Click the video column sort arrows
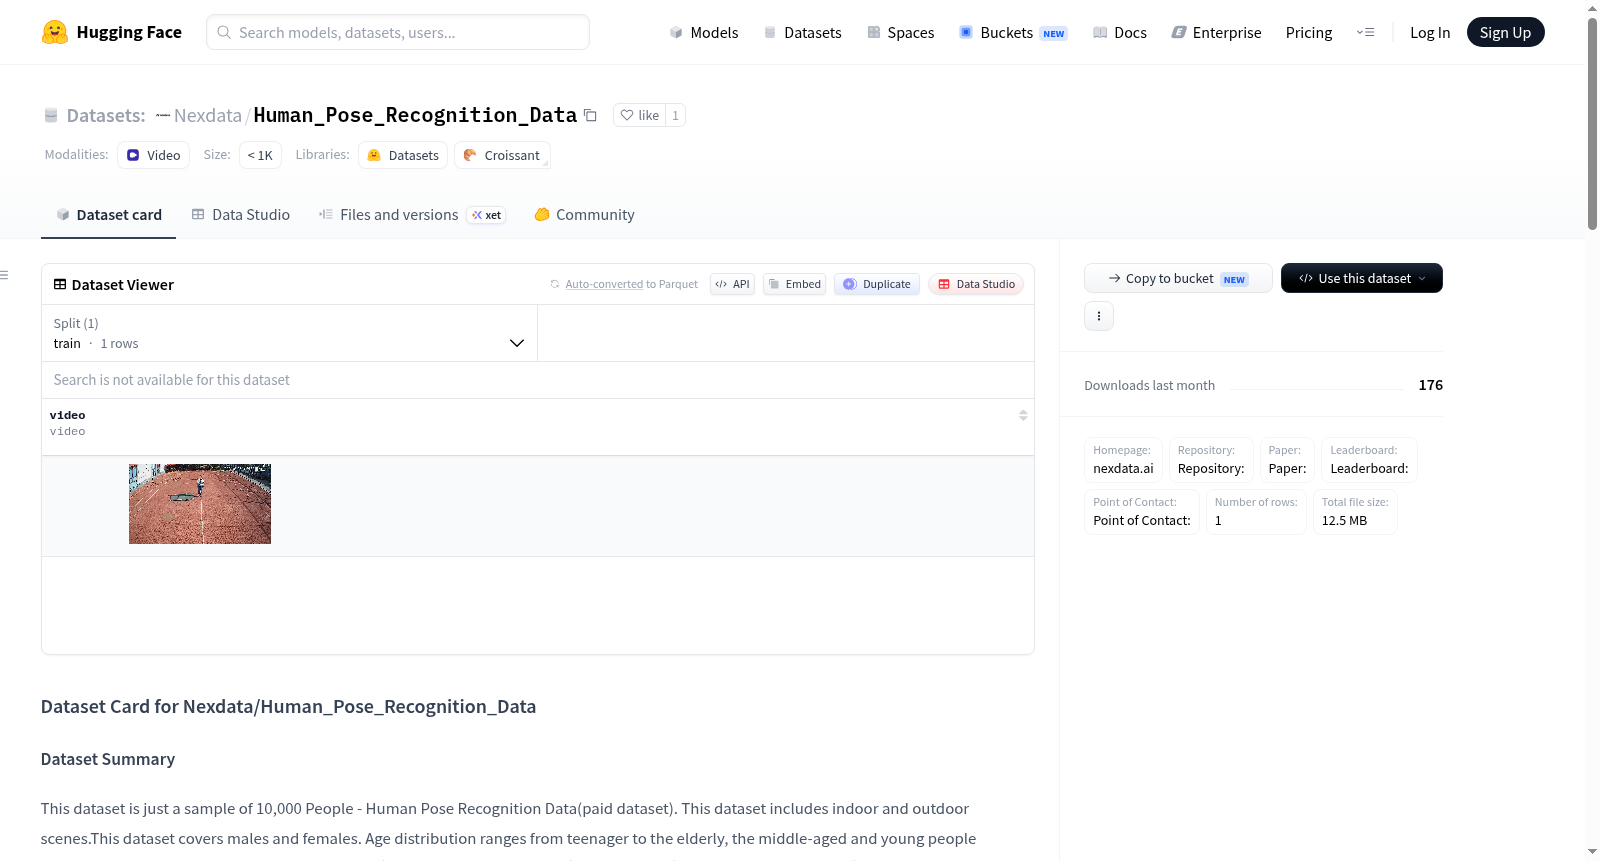 [1023, 415]
